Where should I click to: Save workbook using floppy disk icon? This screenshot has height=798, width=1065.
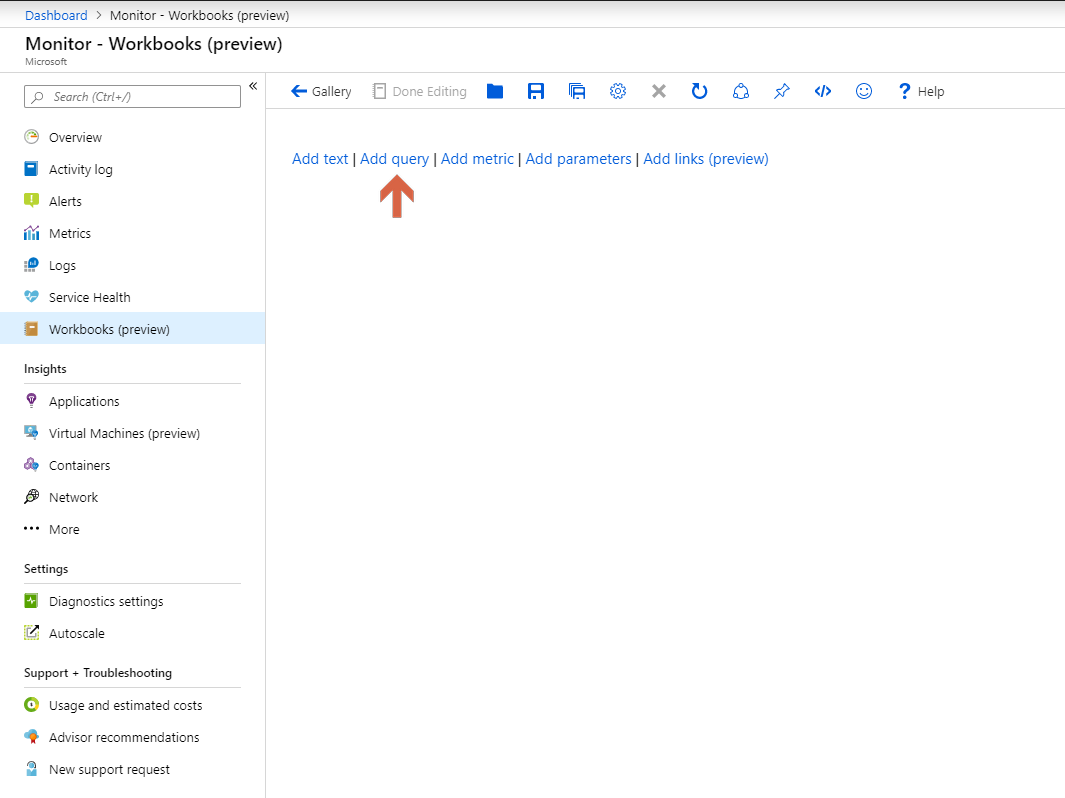(536, 91)
